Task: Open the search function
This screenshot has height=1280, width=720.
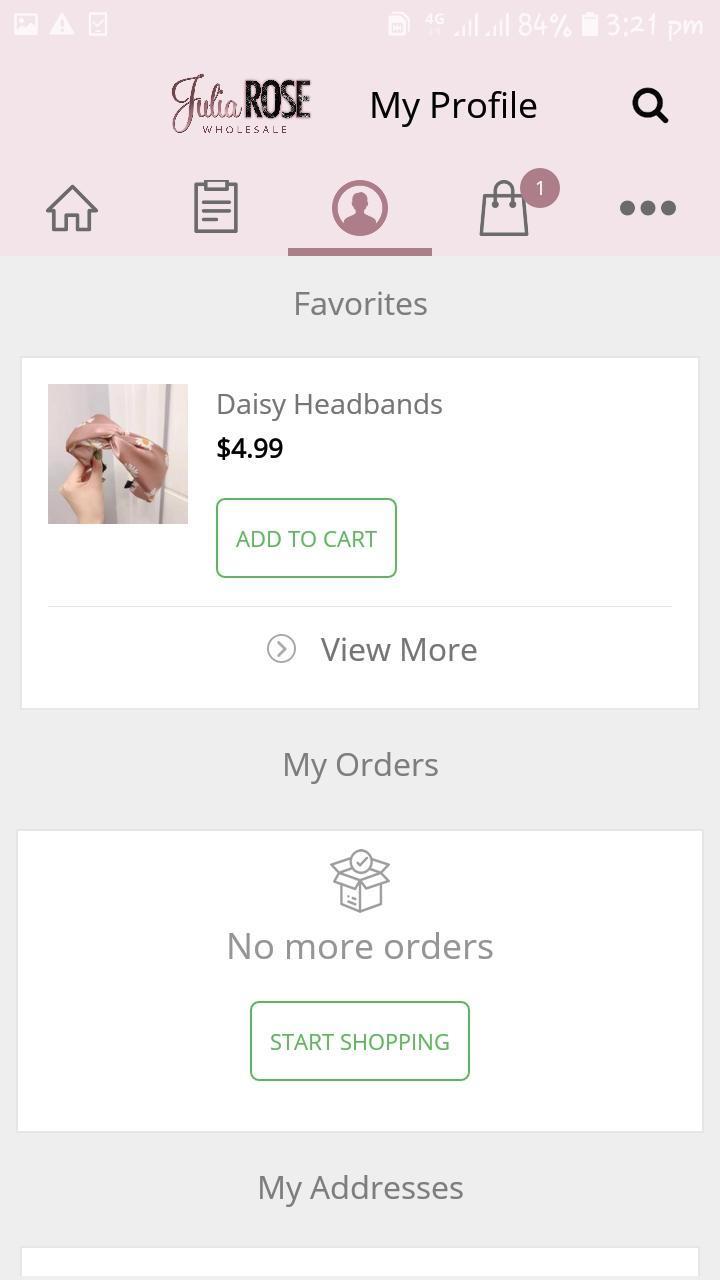Action: tap(649, 104)
